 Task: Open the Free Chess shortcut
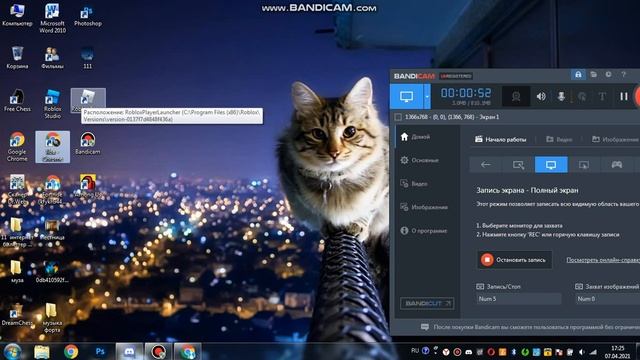point(17,100)
